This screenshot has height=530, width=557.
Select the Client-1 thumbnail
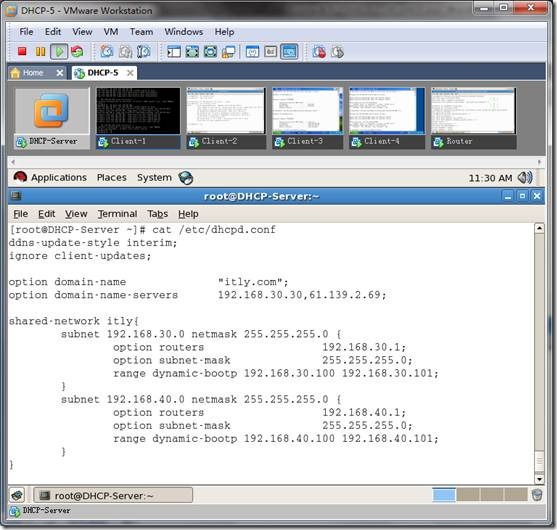(x=138, y=118)
